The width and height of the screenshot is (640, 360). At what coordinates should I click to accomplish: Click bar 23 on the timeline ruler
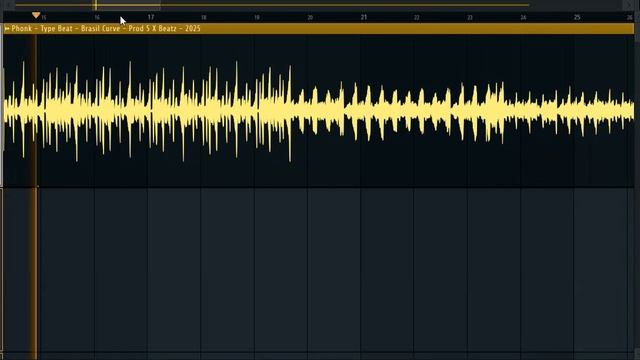point(470,17)
